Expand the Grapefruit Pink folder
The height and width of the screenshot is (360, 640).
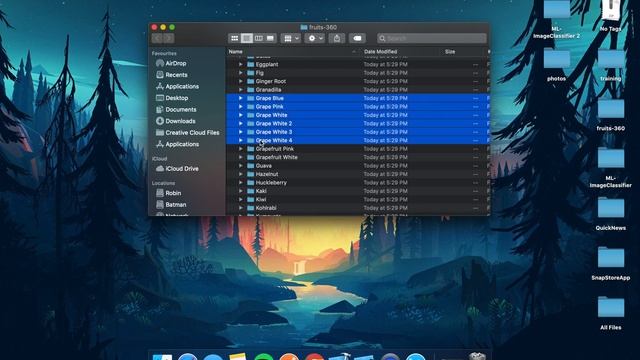(240, 149)
